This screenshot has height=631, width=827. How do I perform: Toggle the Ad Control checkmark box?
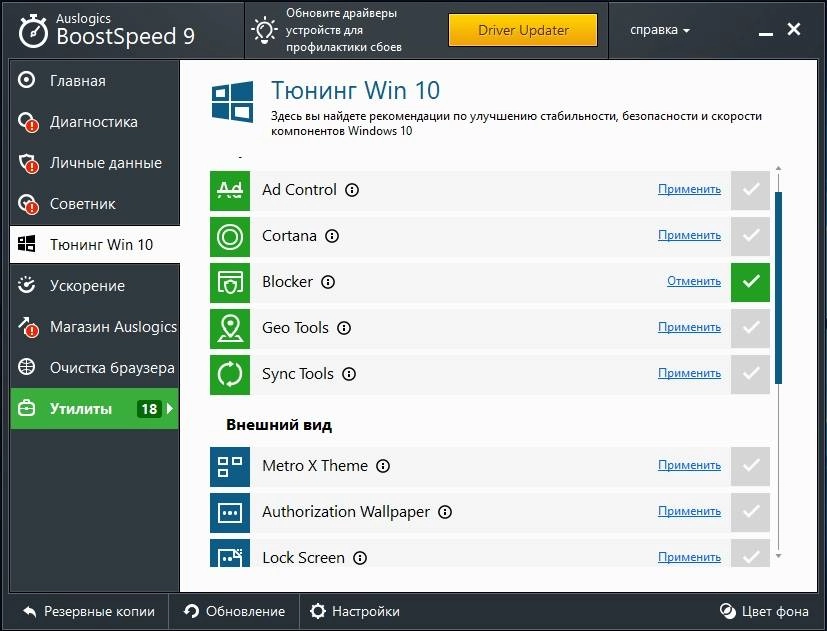pos(751,190)
